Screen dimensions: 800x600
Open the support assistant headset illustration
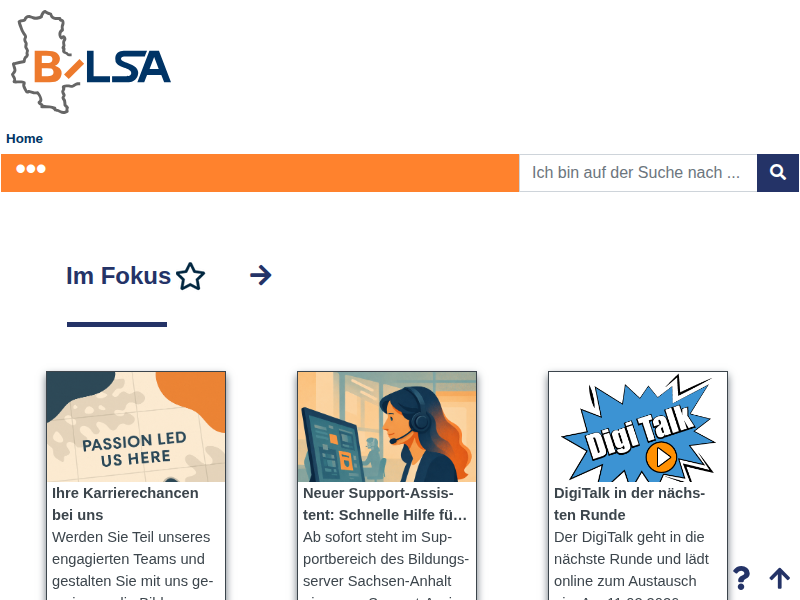pyautogui.click(x=387, y=427)
